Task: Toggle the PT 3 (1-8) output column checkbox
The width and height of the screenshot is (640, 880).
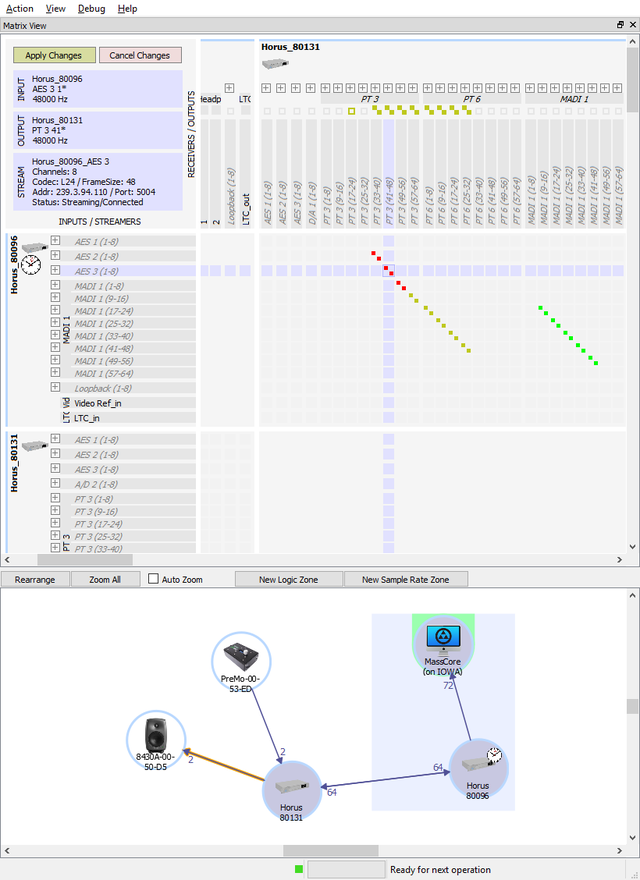Action: point(326,111)
